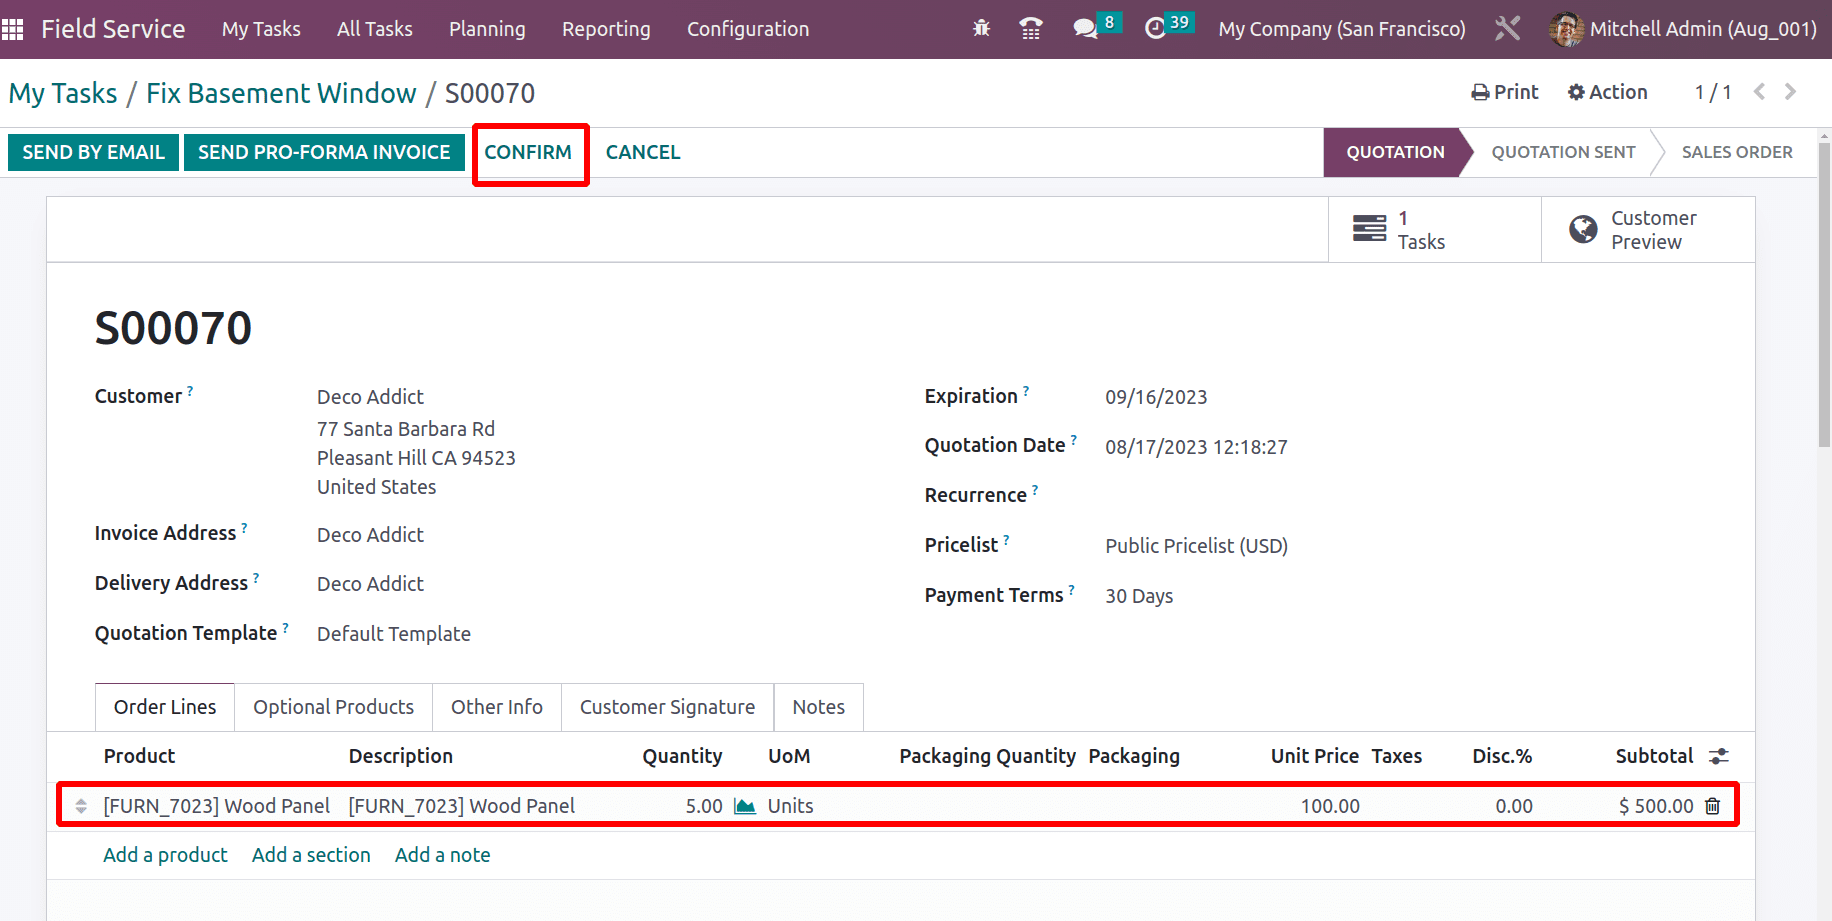
Task: Show help tooltip for Expiration field
Action: coord(1026,391)
